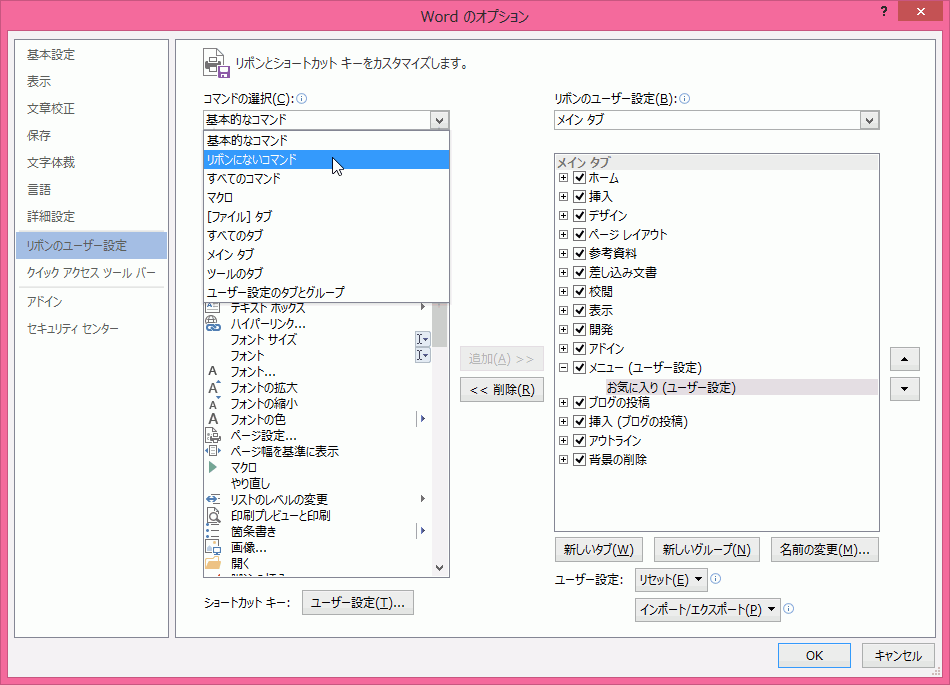Select すべてのコマンド from the dropdown list

[327, 178]
